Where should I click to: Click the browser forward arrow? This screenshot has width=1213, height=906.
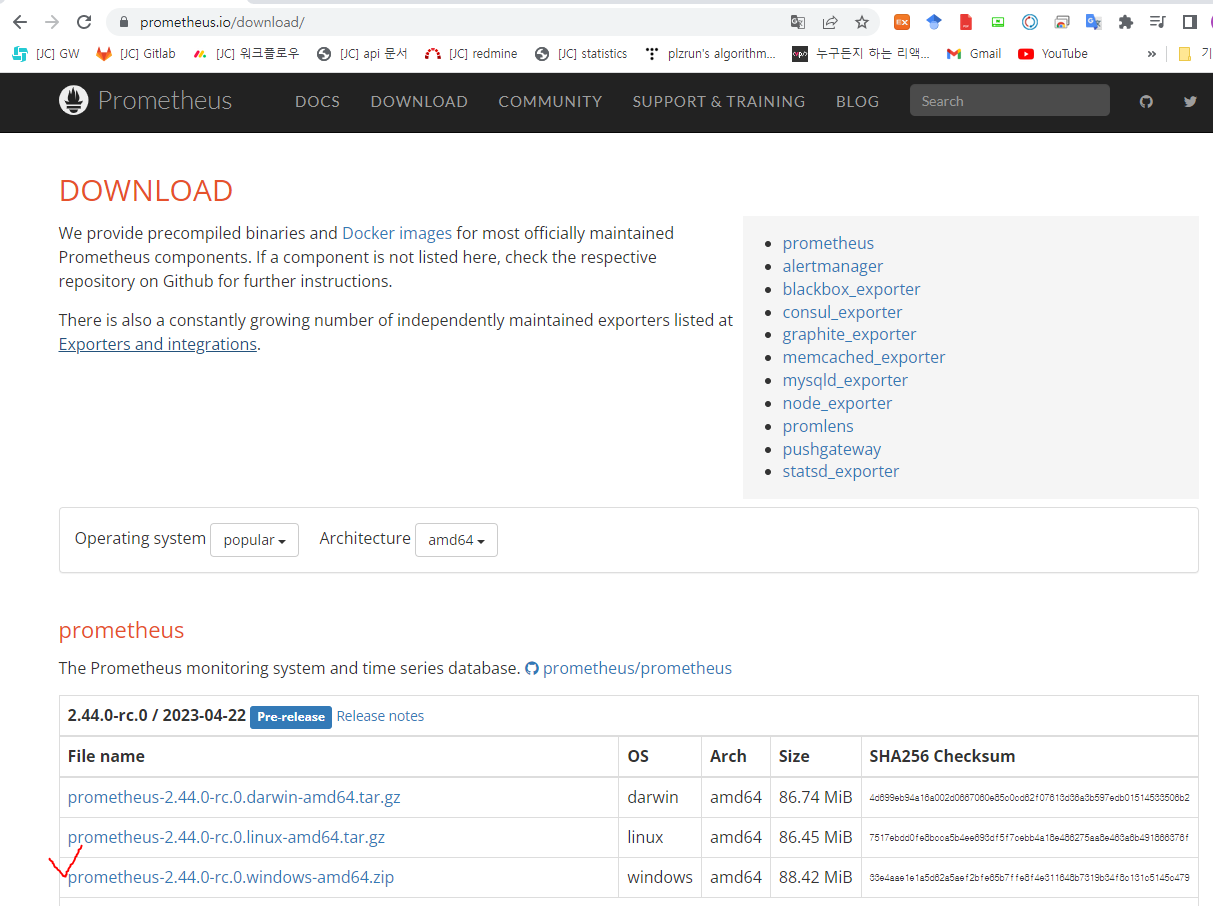pyautogui.click(x=52, y=22)
